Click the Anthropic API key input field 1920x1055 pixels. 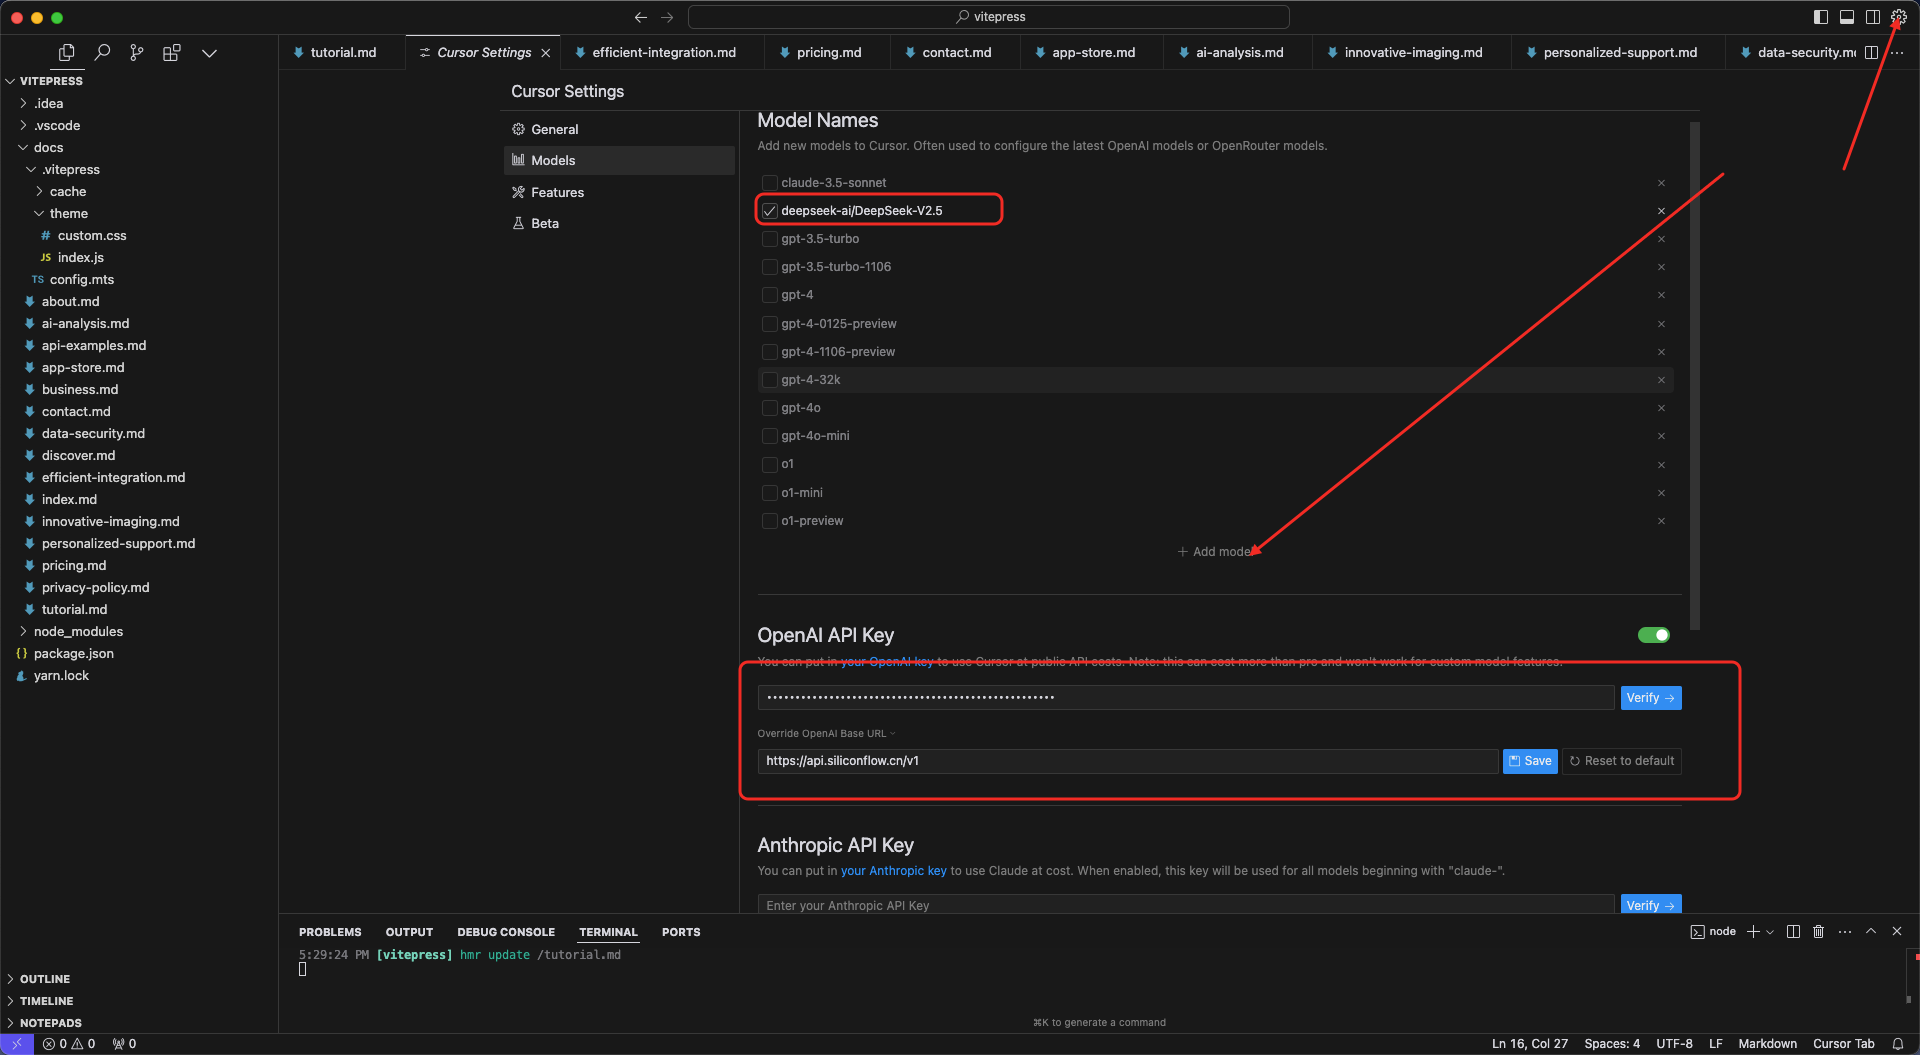(x=1185, y=905)
